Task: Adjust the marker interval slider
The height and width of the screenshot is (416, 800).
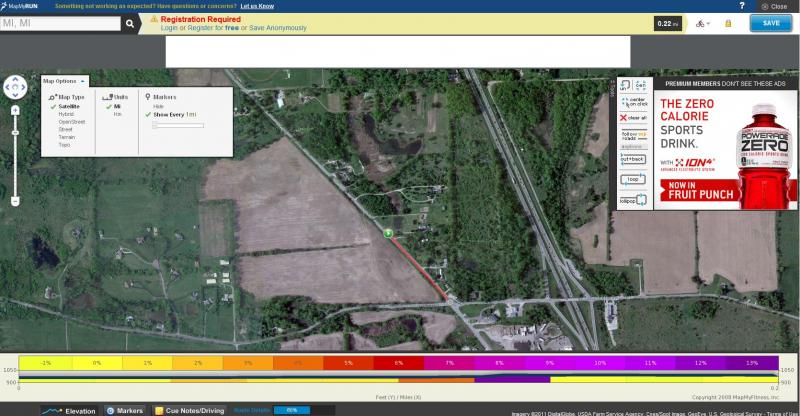Action: point(154,125)
